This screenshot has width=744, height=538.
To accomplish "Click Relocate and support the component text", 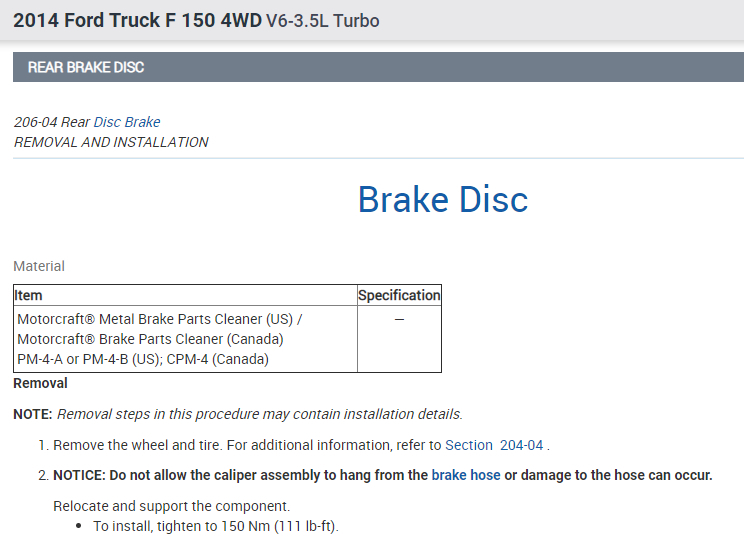I will click(x=171, y=506).
